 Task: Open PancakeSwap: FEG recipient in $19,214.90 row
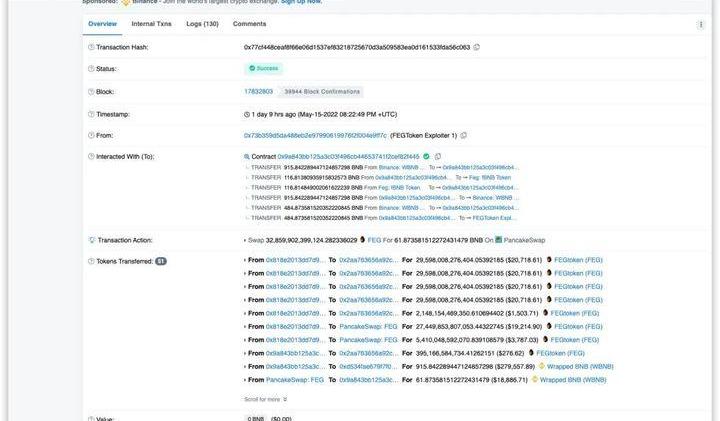pos(369,326)
